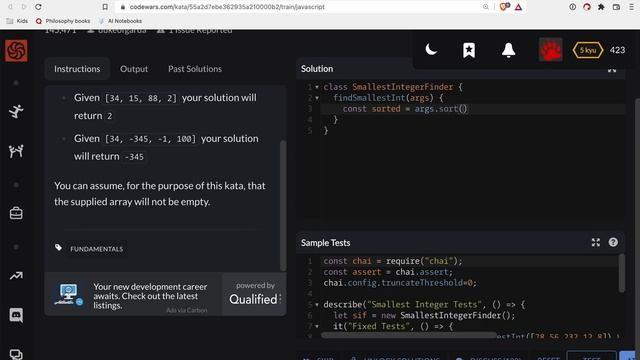Screen dimensions: 640x360
Task: Click the example array [34, 15, 88, 2]
Action: coord(141,98)
